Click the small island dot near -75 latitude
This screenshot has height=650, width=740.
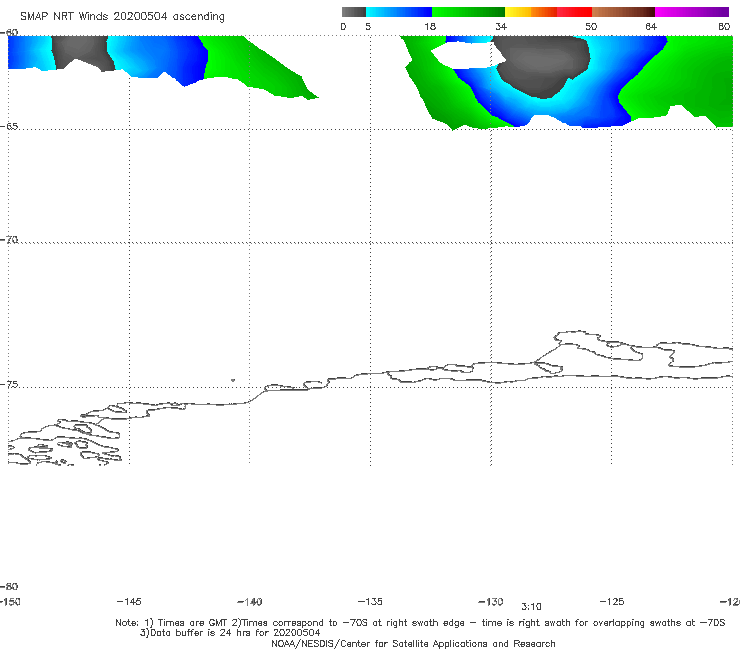pos(233,380)
